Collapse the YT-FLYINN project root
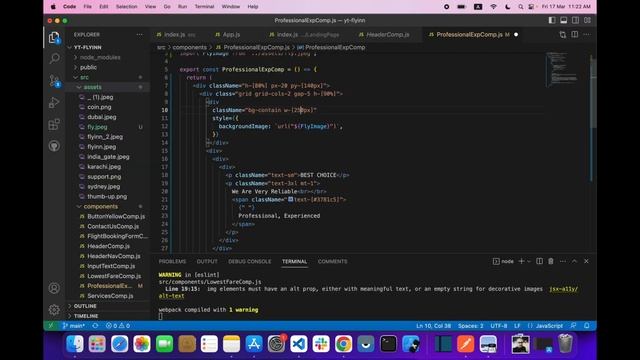Viewport: 640px width, 360px height. click(x=87, y=47)
